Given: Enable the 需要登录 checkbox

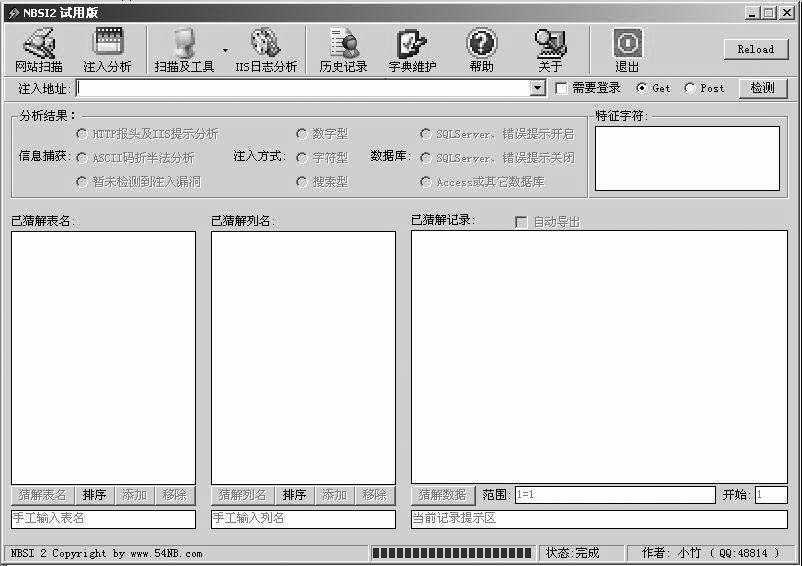Looking at the screenshot, I should pos(562,89).
